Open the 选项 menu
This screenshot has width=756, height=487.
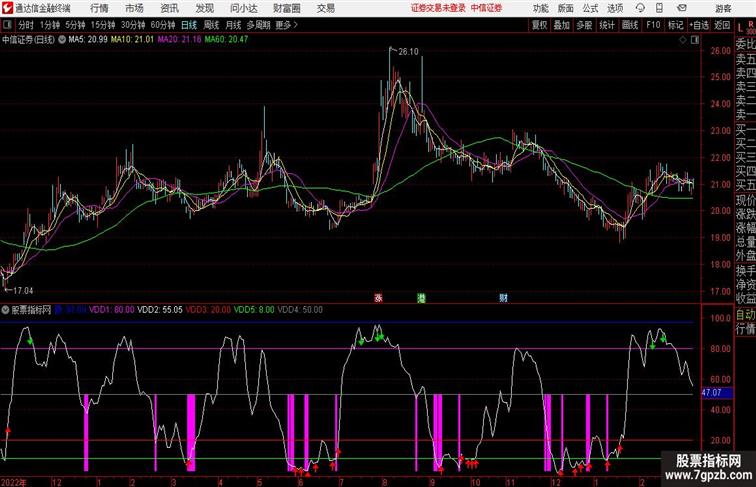tap(615, 8)
